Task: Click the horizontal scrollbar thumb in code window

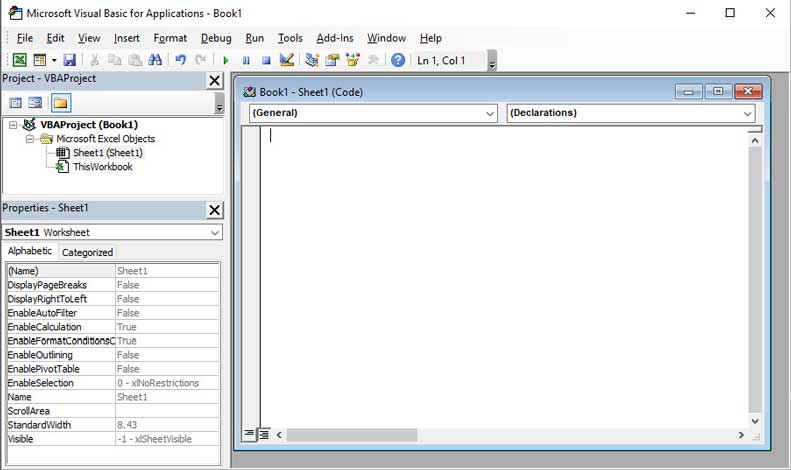Action: coord(352,434)
